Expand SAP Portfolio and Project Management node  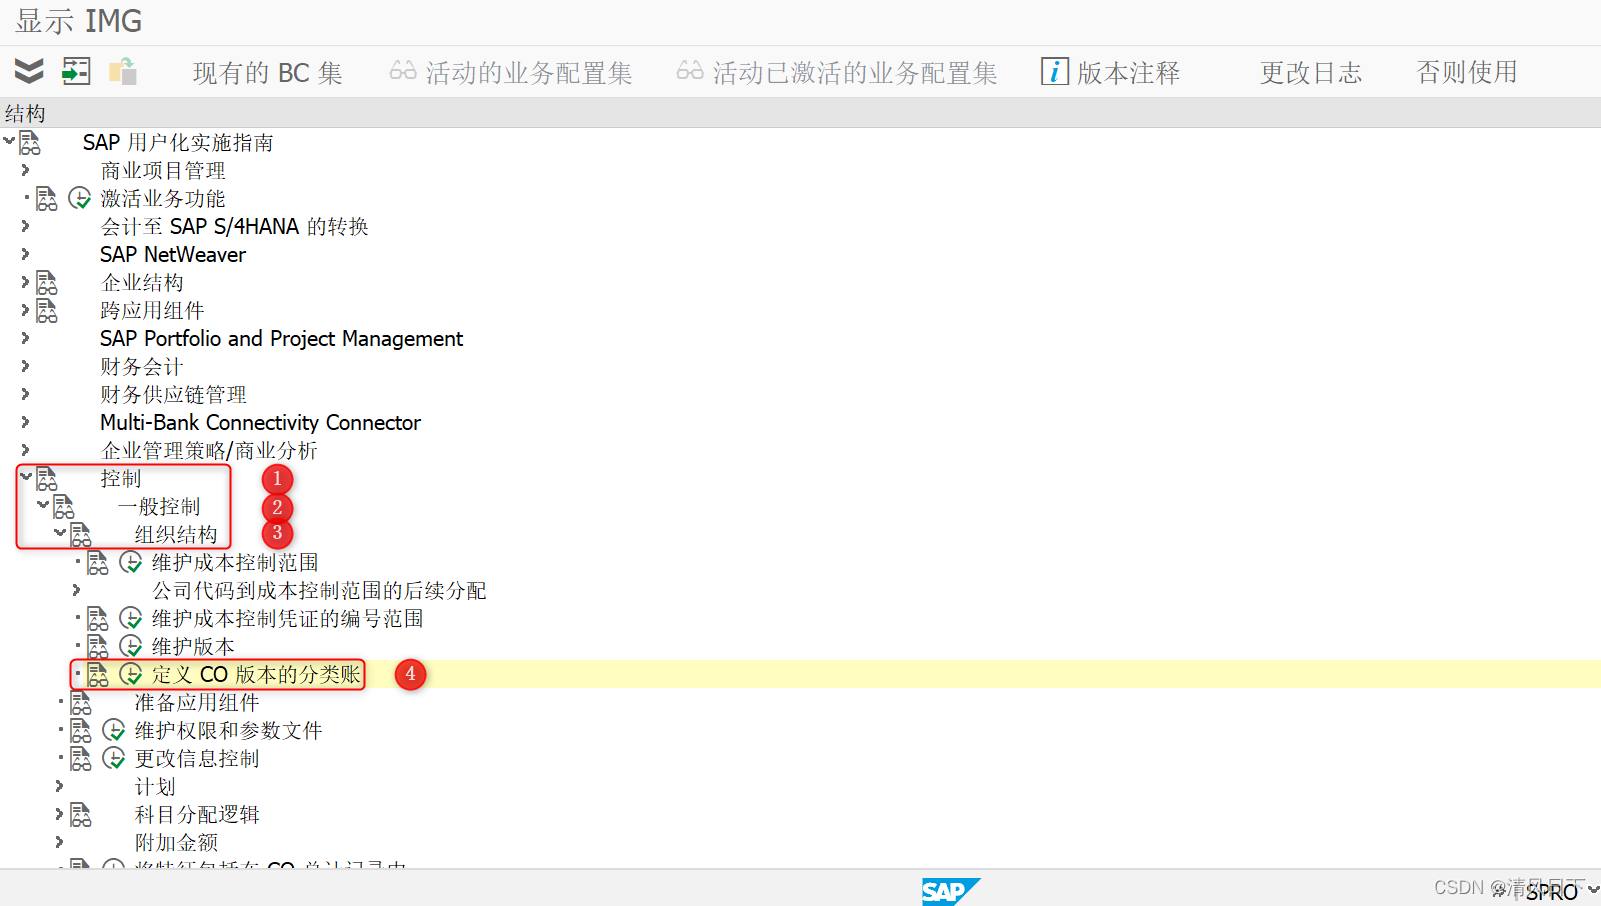[26, 338]
